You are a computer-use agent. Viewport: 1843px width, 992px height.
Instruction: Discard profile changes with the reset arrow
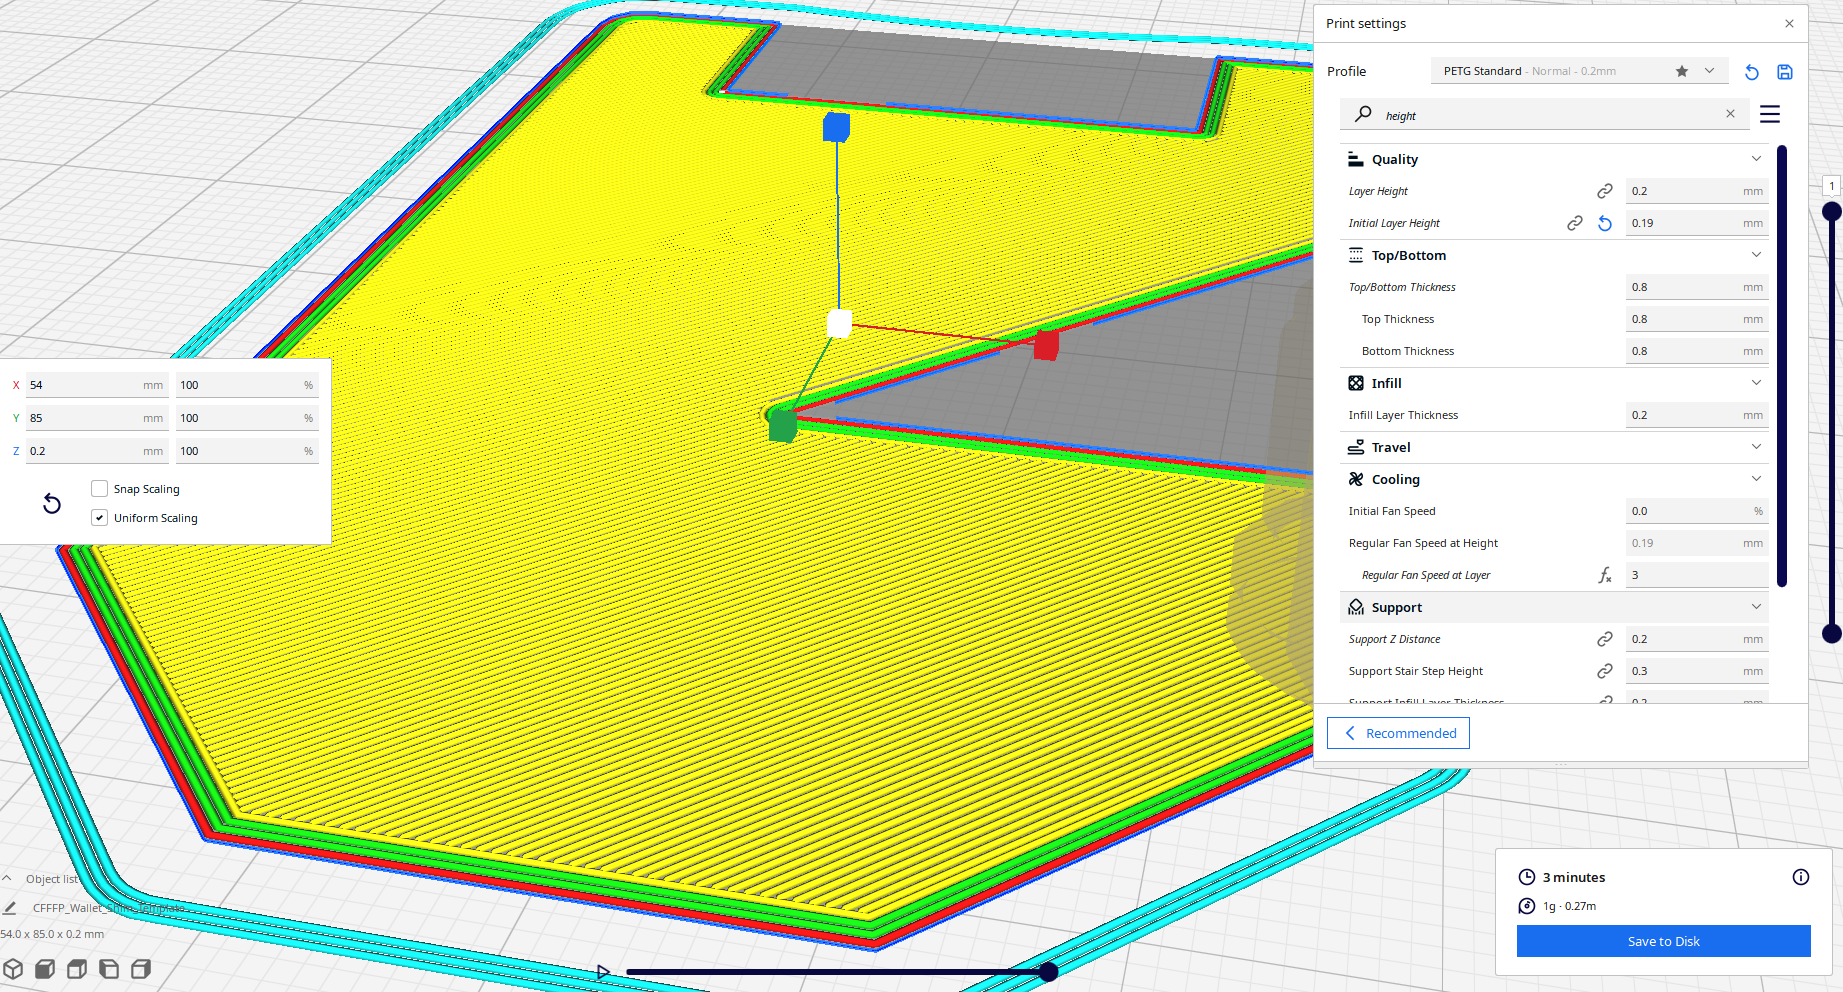click(1751, 72)
